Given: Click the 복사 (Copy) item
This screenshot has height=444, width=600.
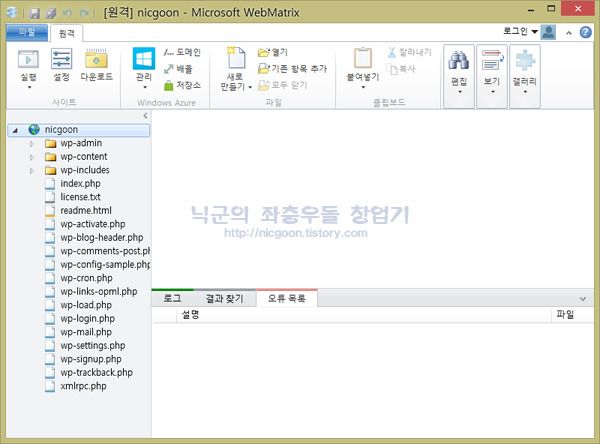Looking at the screenshot, I should tap(401, 69).
